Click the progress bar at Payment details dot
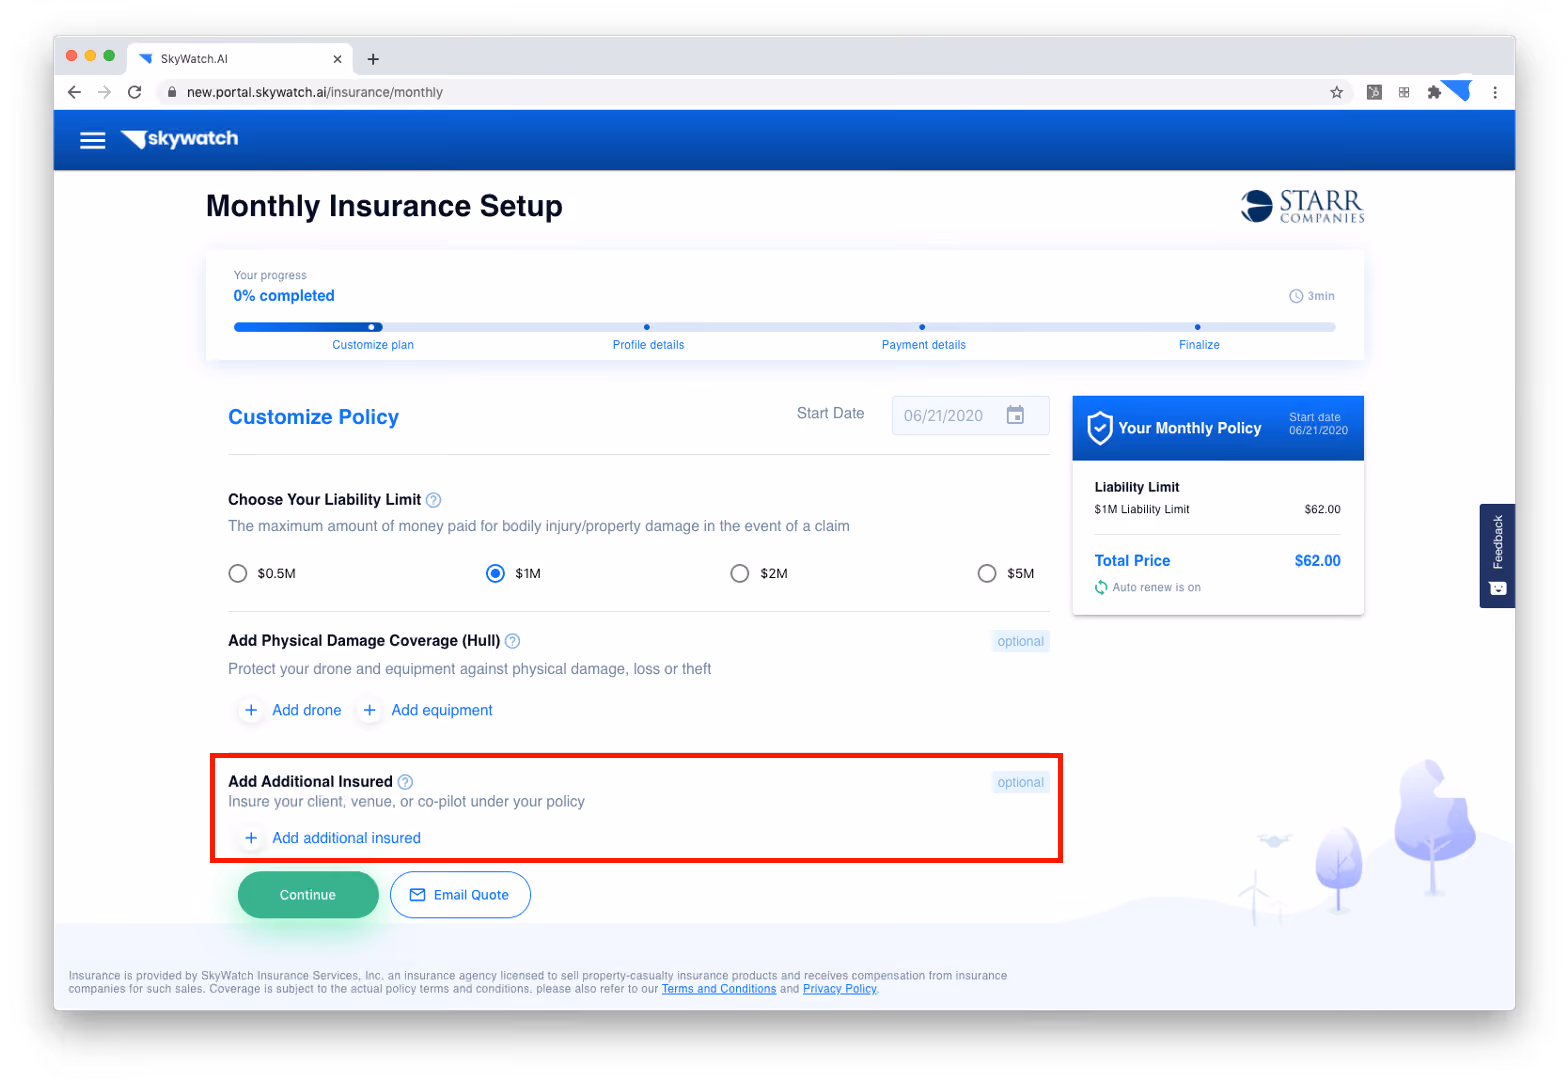The width and height of the screenshot is (1568, 1080). 922,327
